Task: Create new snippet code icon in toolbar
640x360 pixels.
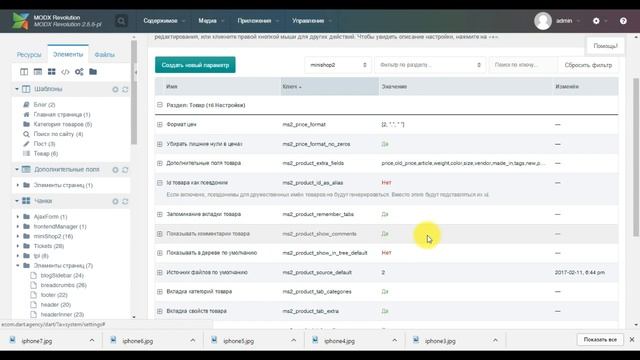Action: pyautogui.click(x=65, y=72)
